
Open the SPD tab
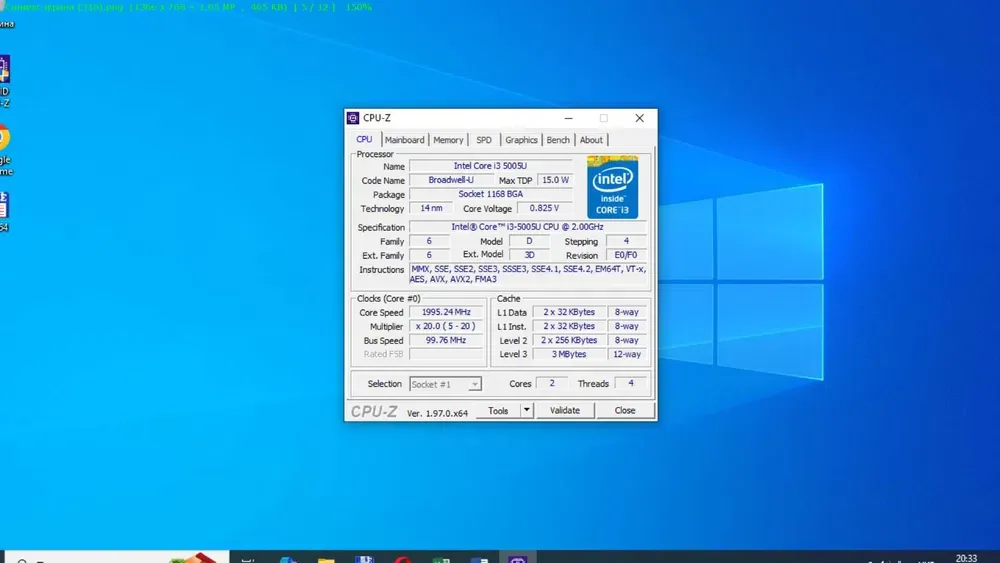[x=484, y=140]
